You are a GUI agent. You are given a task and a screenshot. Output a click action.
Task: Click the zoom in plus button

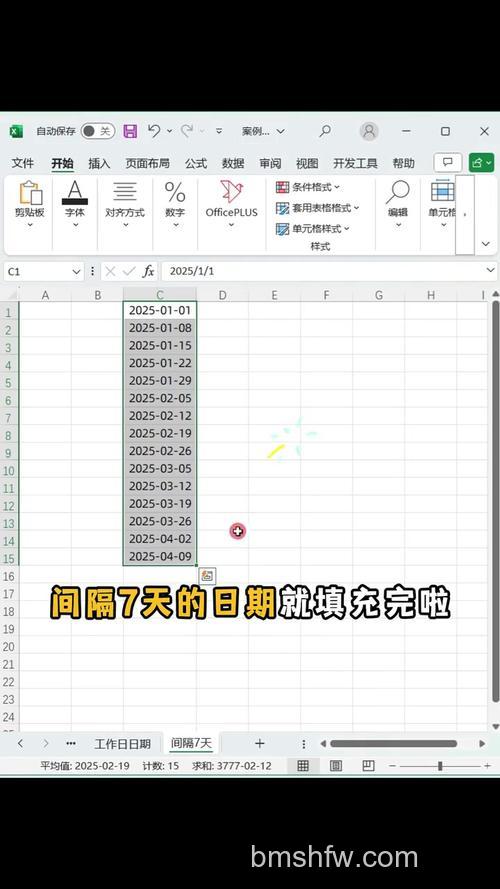tap(487, 766)
